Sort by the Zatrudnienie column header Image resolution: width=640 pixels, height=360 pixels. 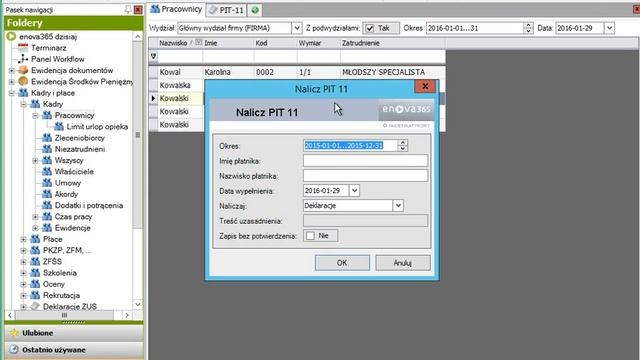click(392, 43)
